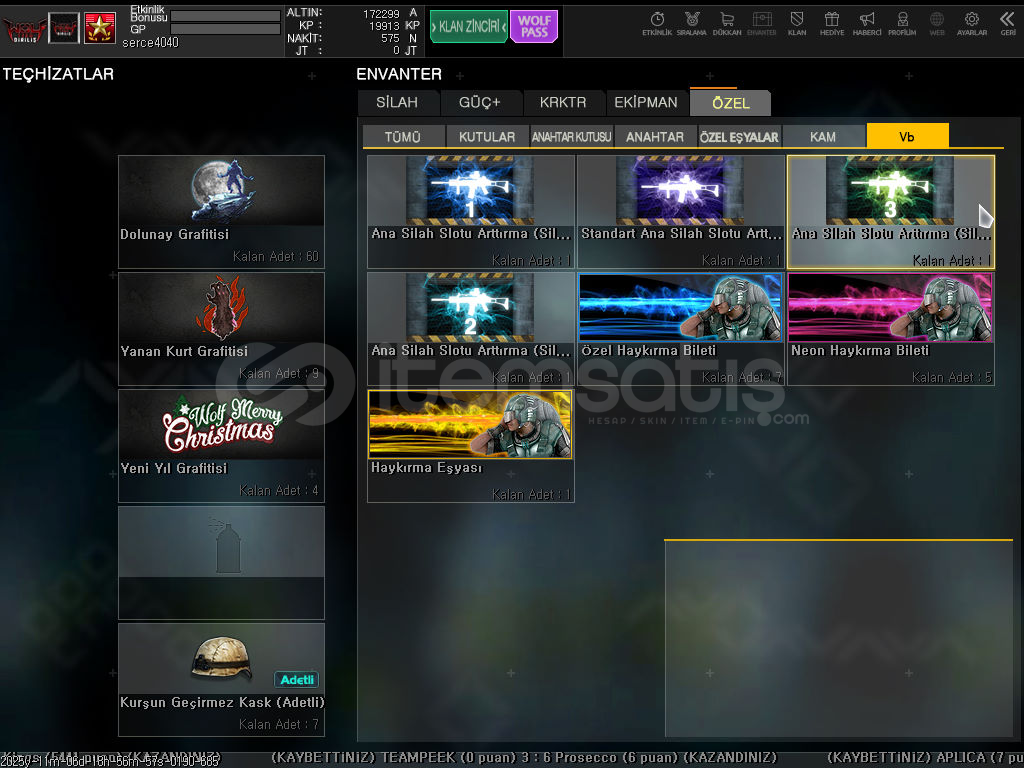1024x768 pixels.
Task: Open the Haberci megaphone icon
Action: (867, 23)
